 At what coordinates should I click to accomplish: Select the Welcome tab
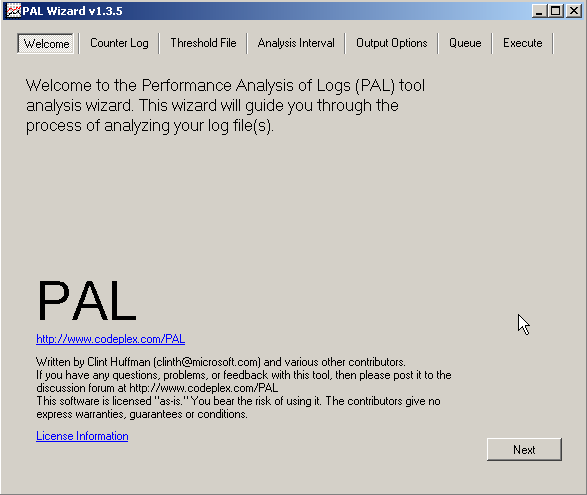46,43
